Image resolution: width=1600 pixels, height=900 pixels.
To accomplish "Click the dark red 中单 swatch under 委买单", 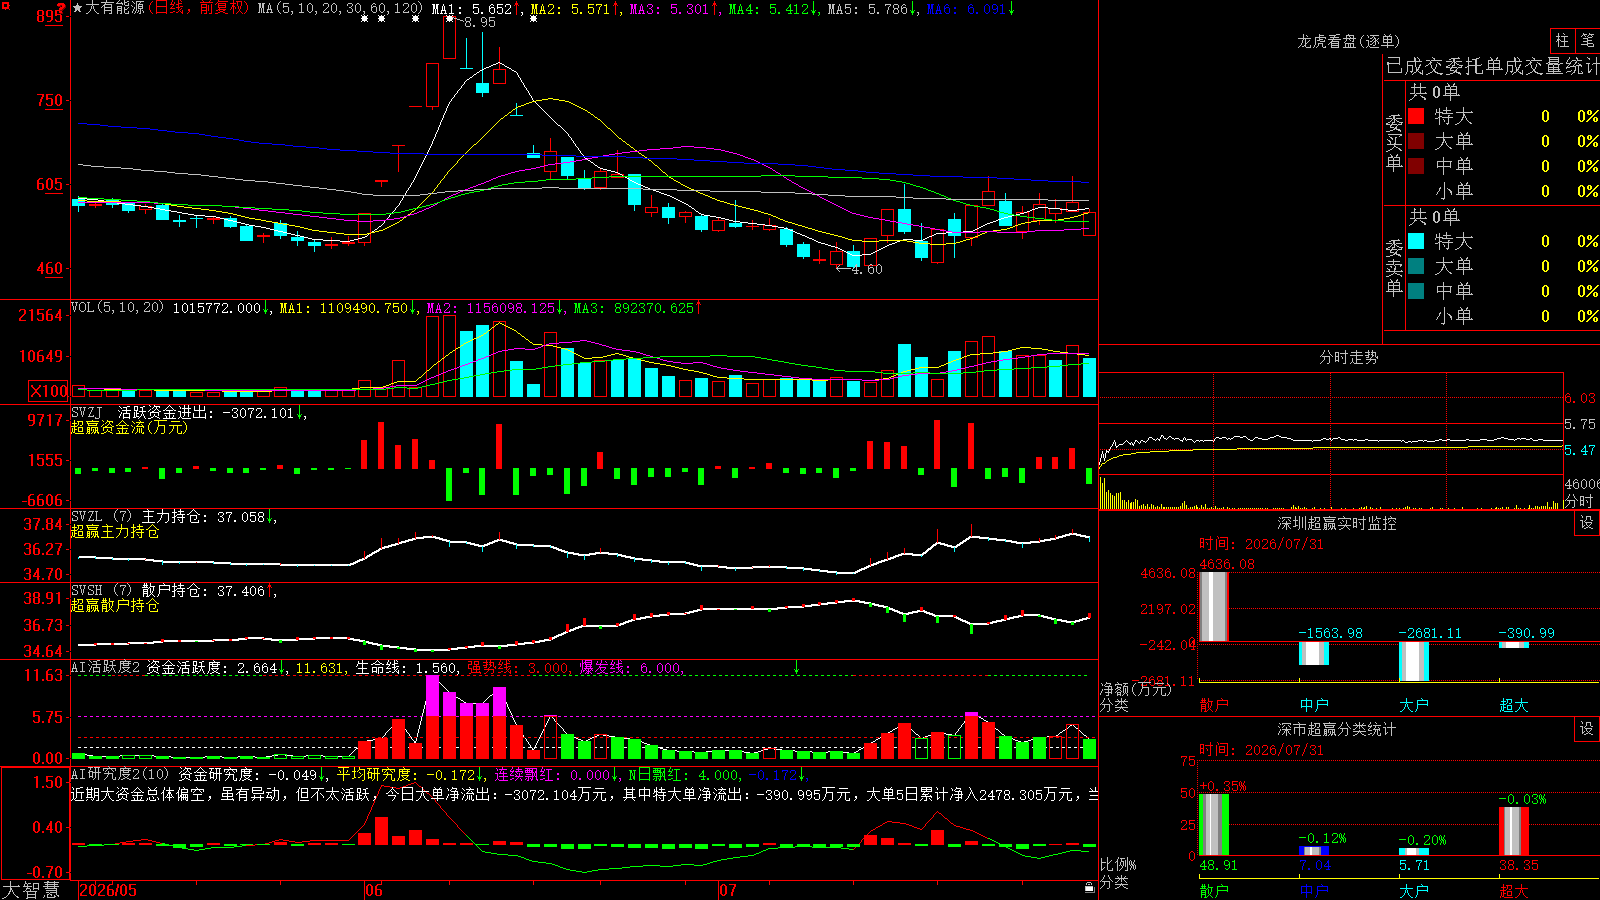I will [1416, 166].
